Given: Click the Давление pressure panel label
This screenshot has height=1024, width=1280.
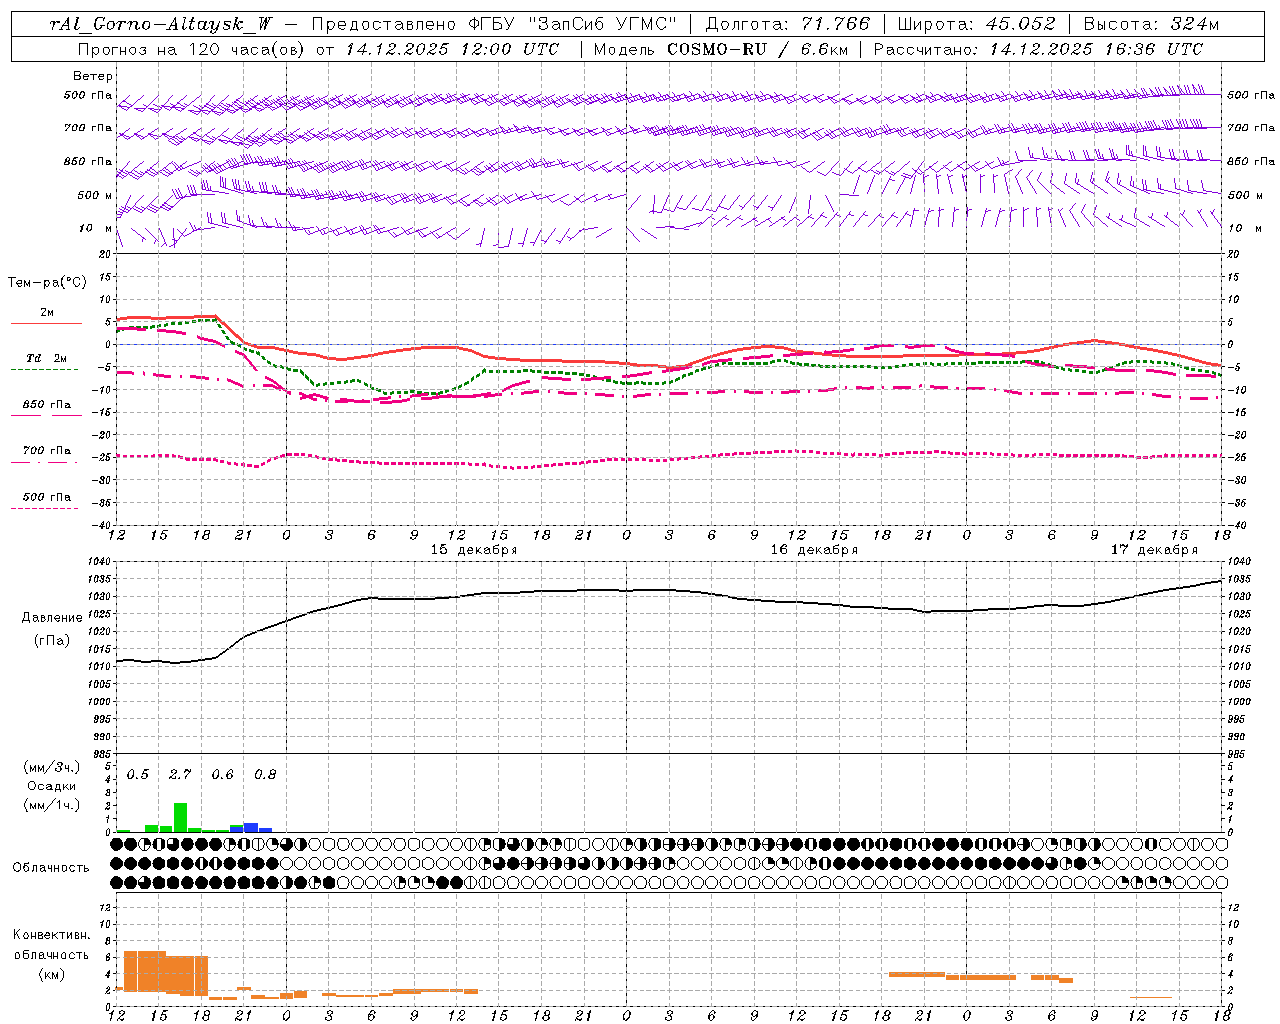Looking at the screenshot, I should tap(52, 618).
